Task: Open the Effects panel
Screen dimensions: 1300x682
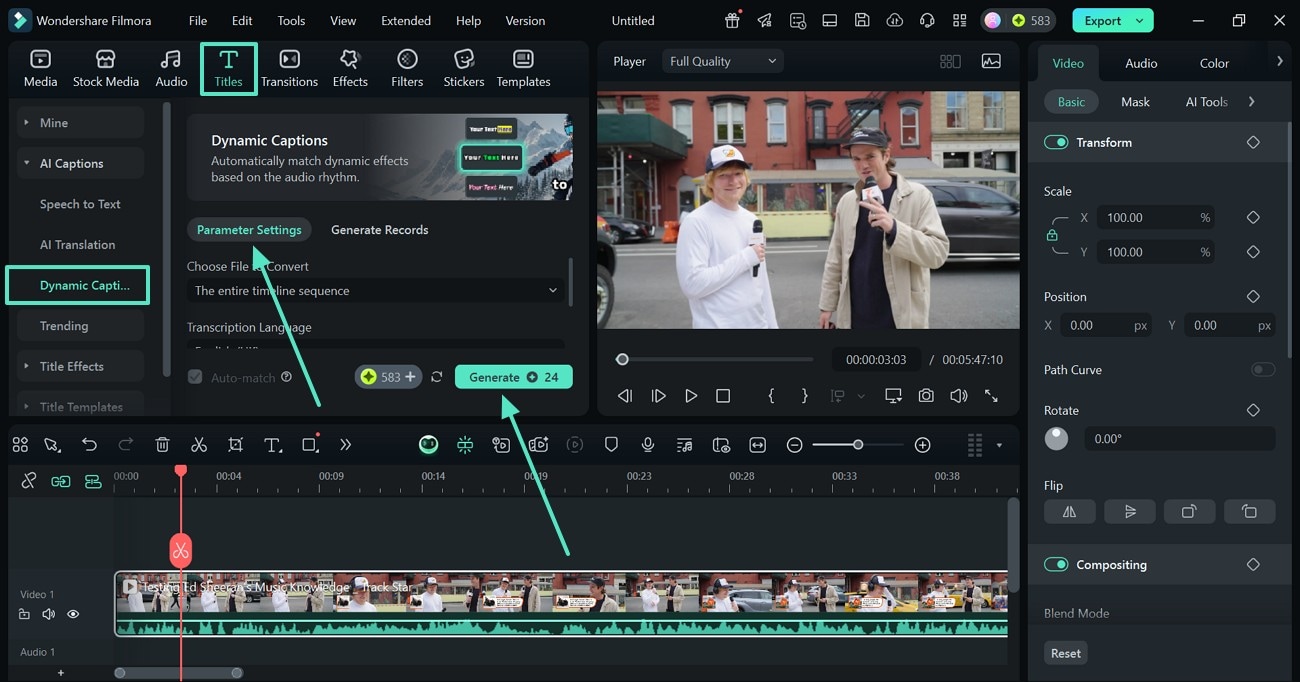Action: pos(350,69)
